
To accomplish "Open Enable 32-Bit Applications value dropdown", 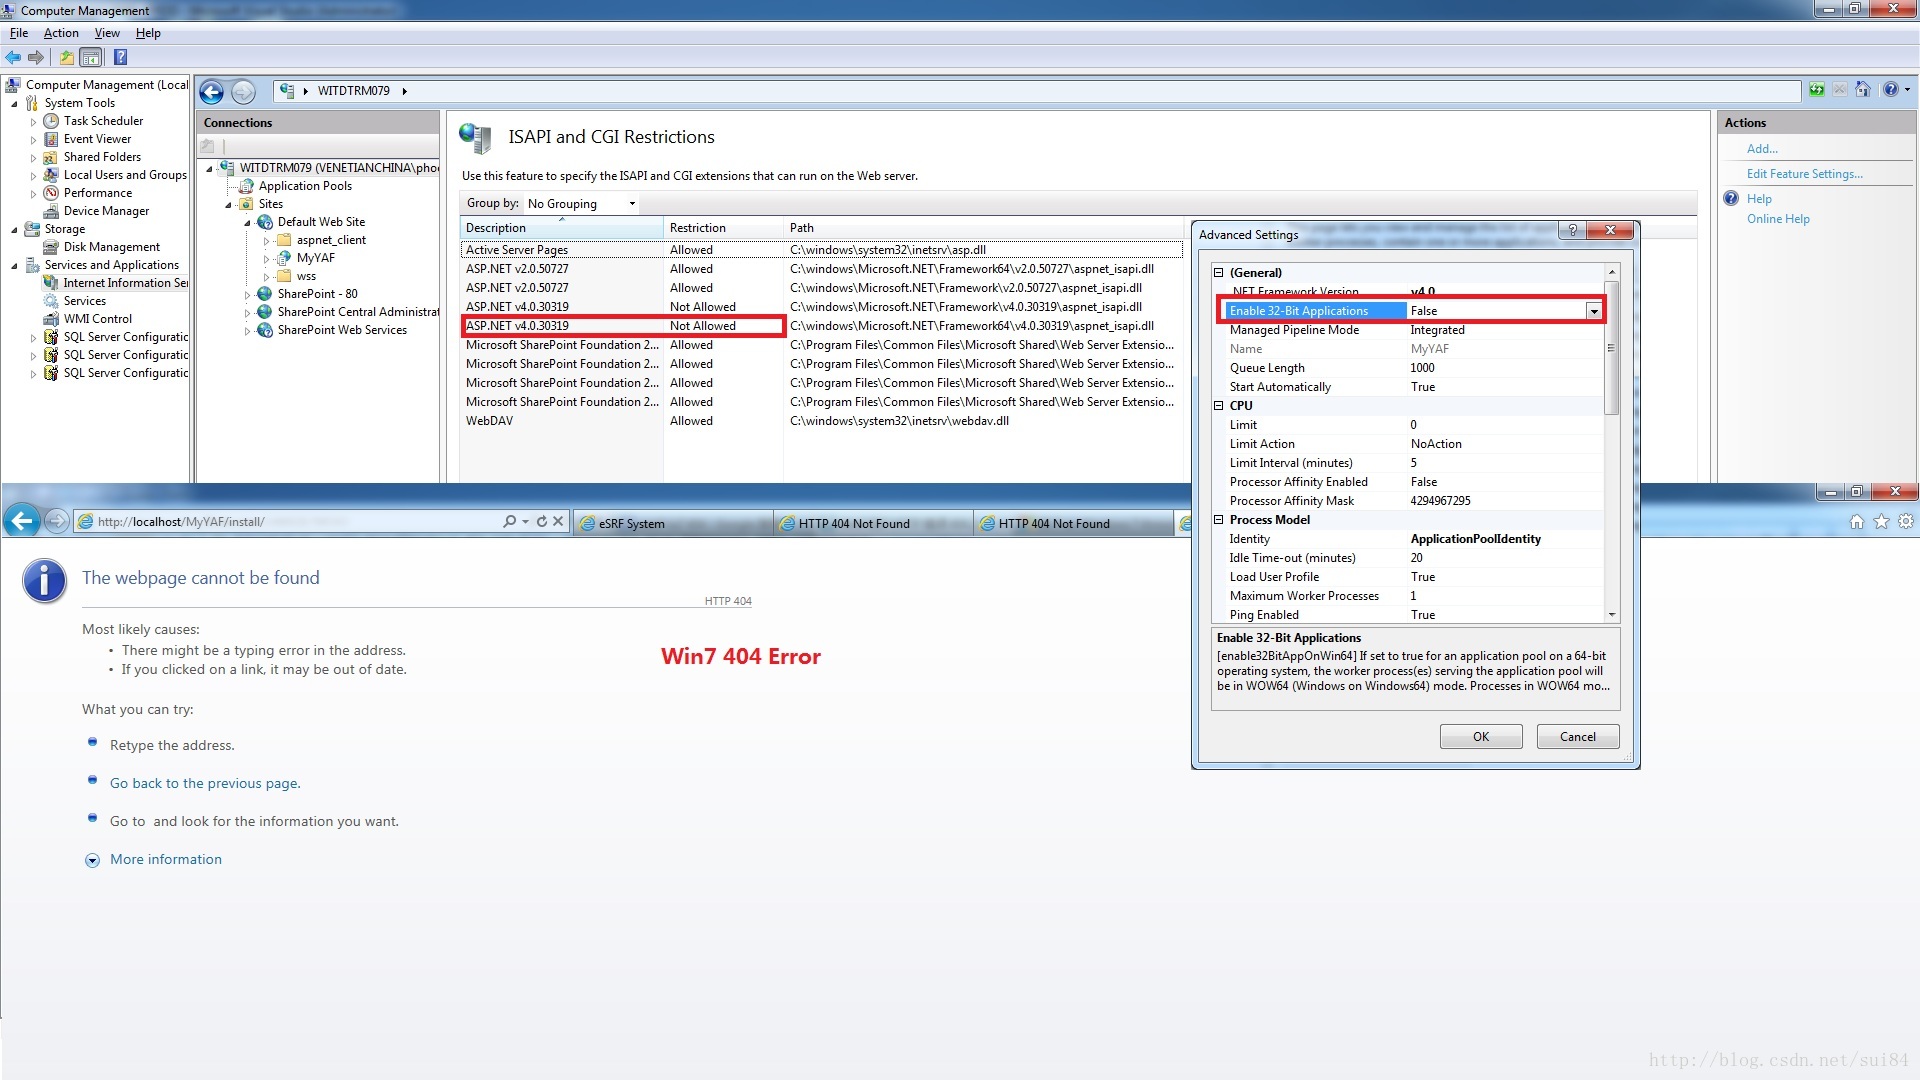I will (1593, 312).
